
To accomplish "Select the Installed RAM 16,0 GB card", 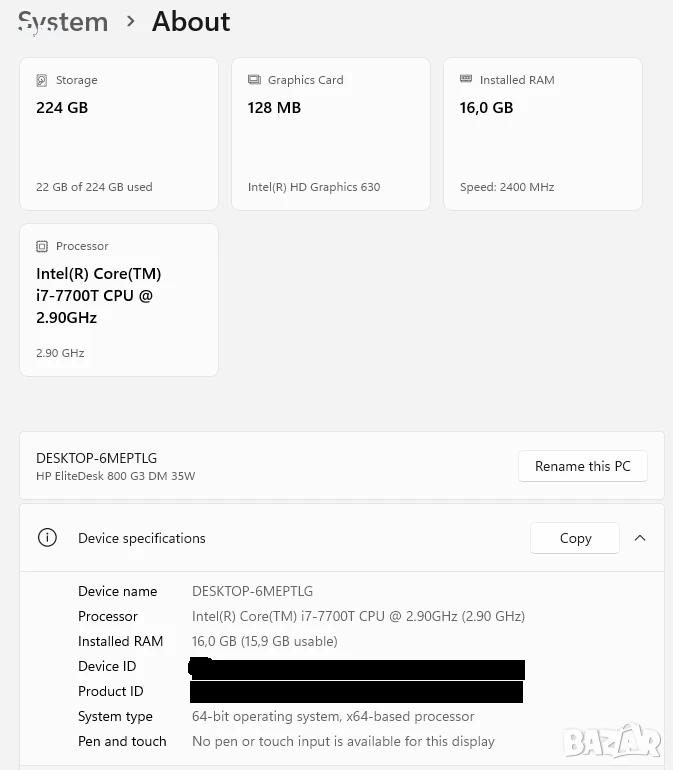I will tap(543, 134).
